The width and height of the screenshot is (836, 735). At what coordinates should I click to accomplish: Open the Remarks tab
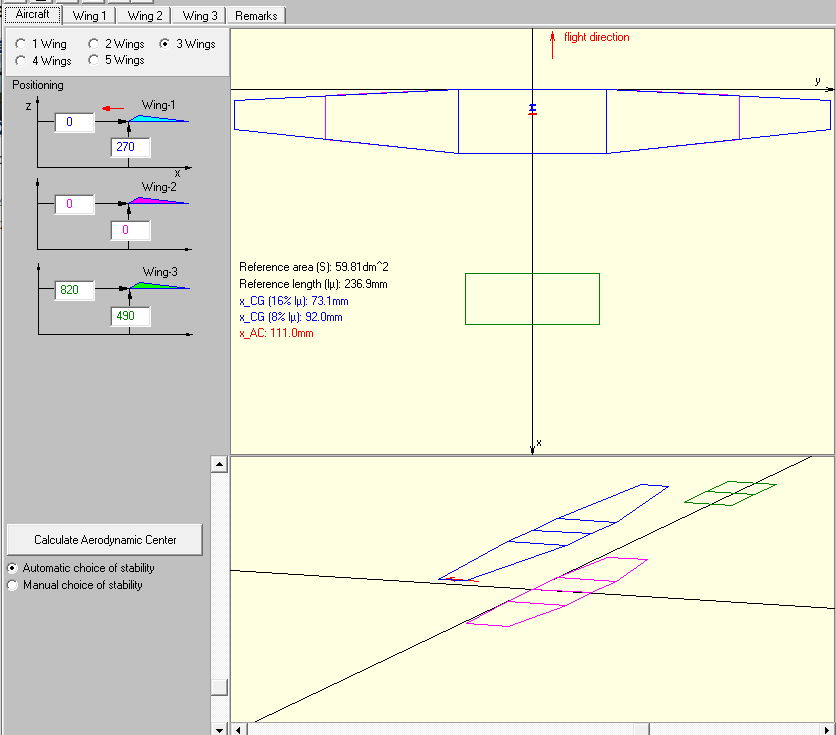256,15
